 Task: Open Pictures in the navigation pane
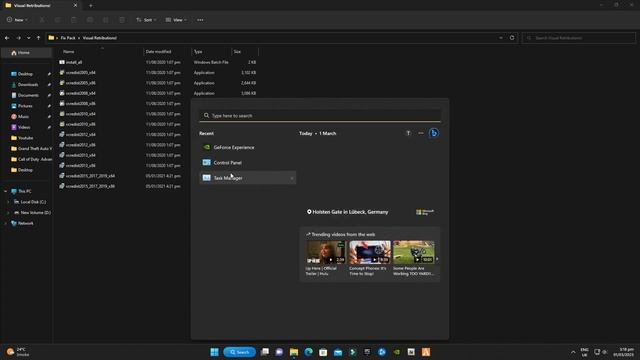coord(25,106)
